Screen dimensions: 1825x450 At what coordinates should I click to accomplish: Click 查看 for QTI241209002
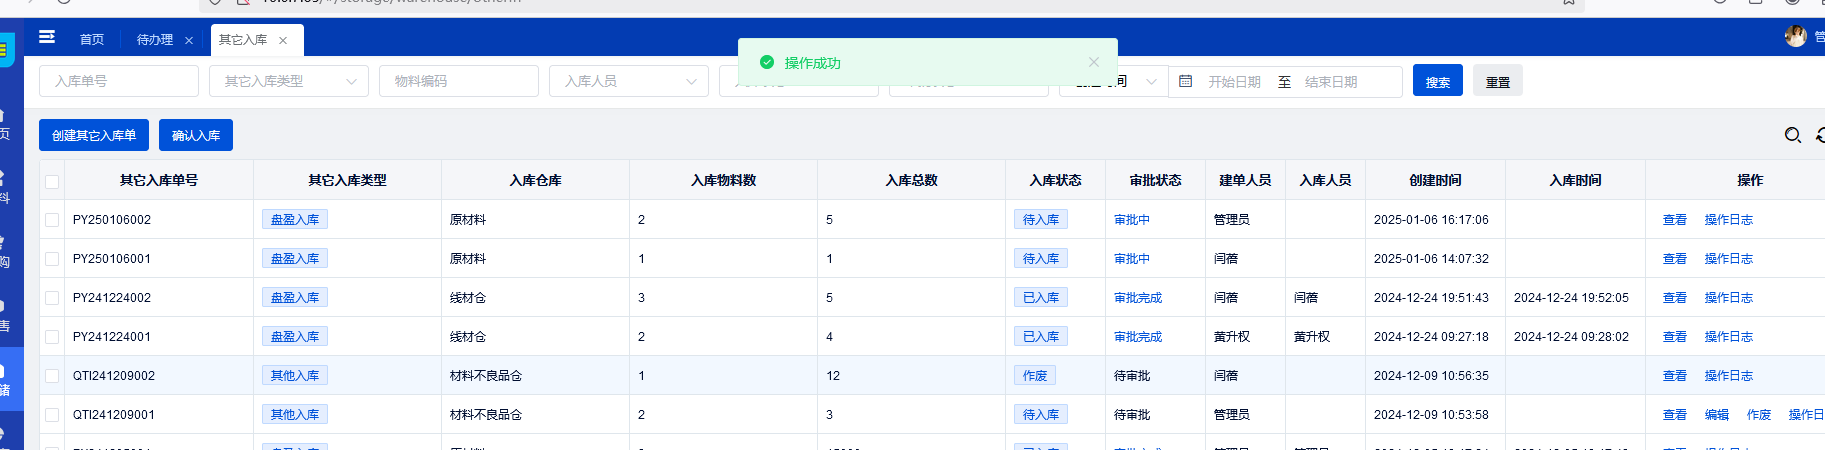(x=1675, y=376)
